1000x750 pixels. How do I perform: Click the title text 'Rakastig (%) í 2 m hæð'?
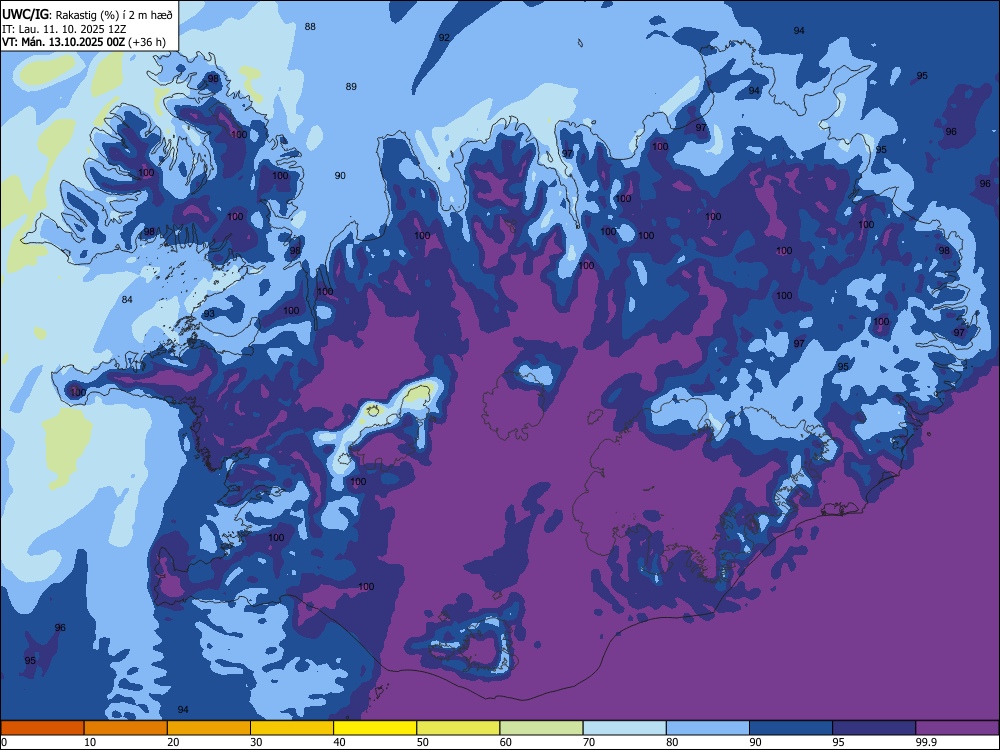pyautogui.click(x=114, y=15)
